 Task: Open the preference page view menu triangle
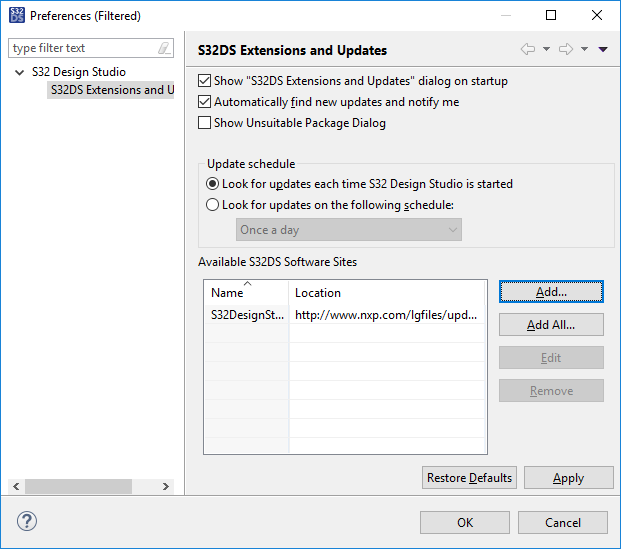point(603,49)
